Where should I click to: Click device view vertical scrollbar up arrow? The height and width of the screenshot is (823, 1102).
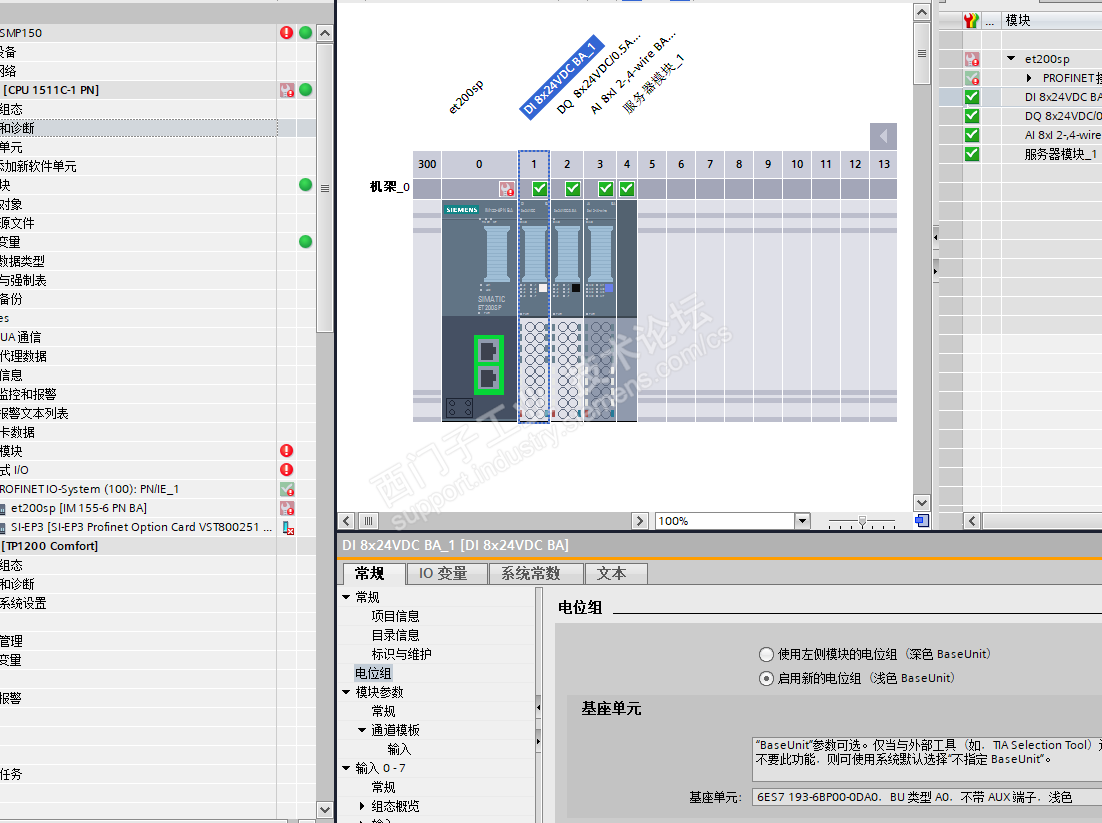921,12
